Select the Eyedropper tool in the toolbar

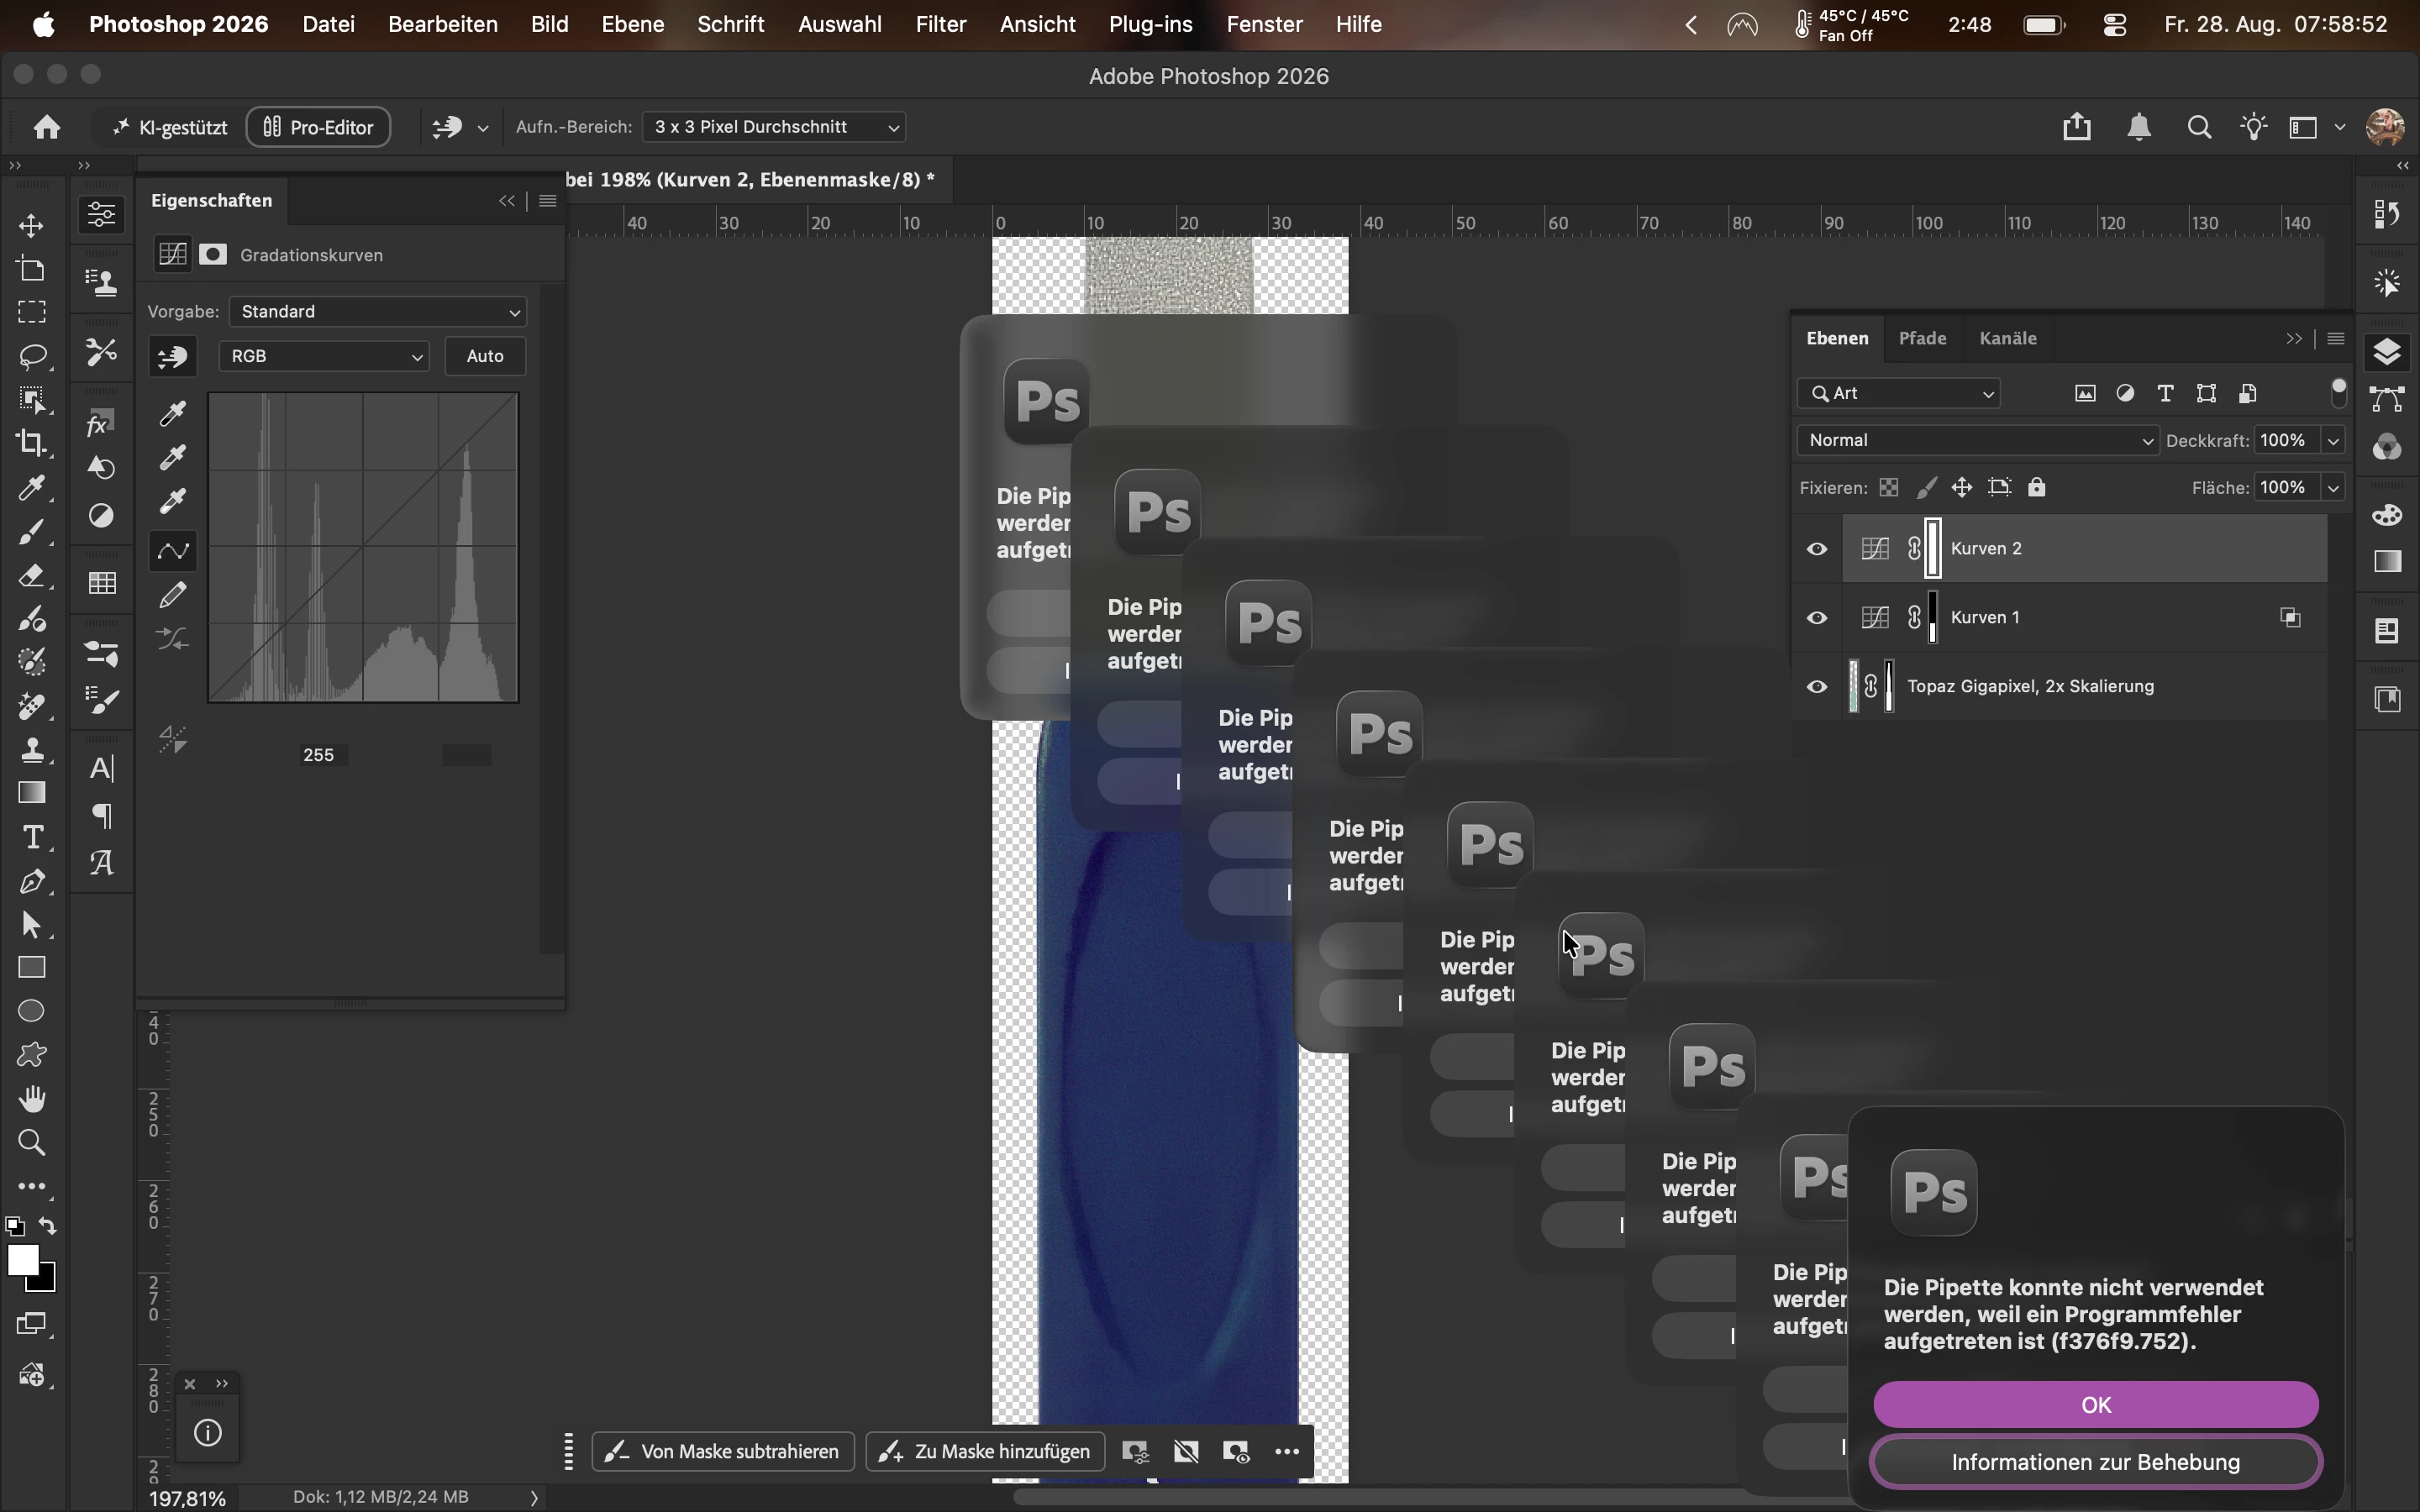(x=32, y=488)
